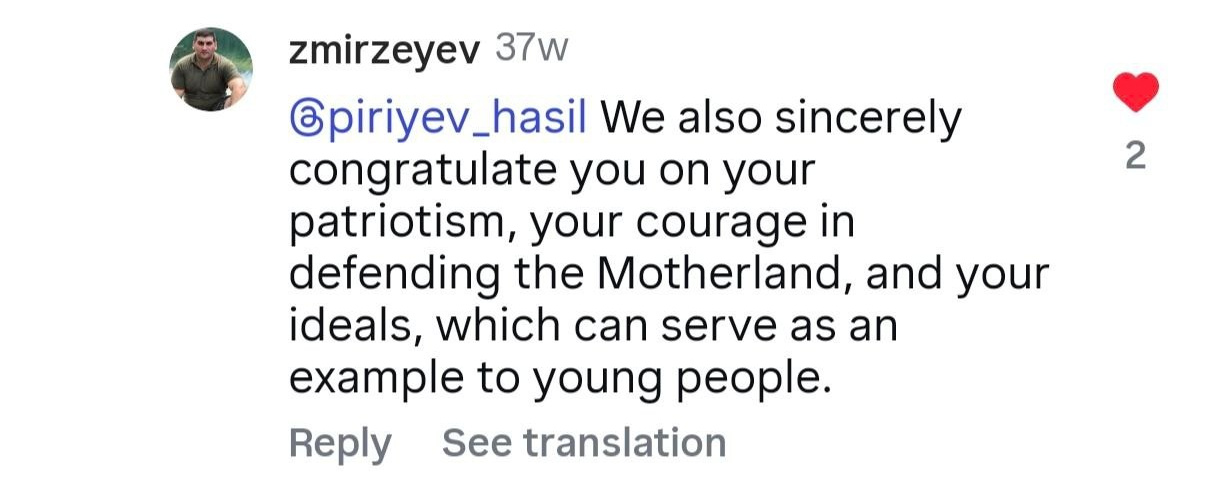Click See translation under the comment
The image size is (1219, 496).
click(x=584, y=442)
